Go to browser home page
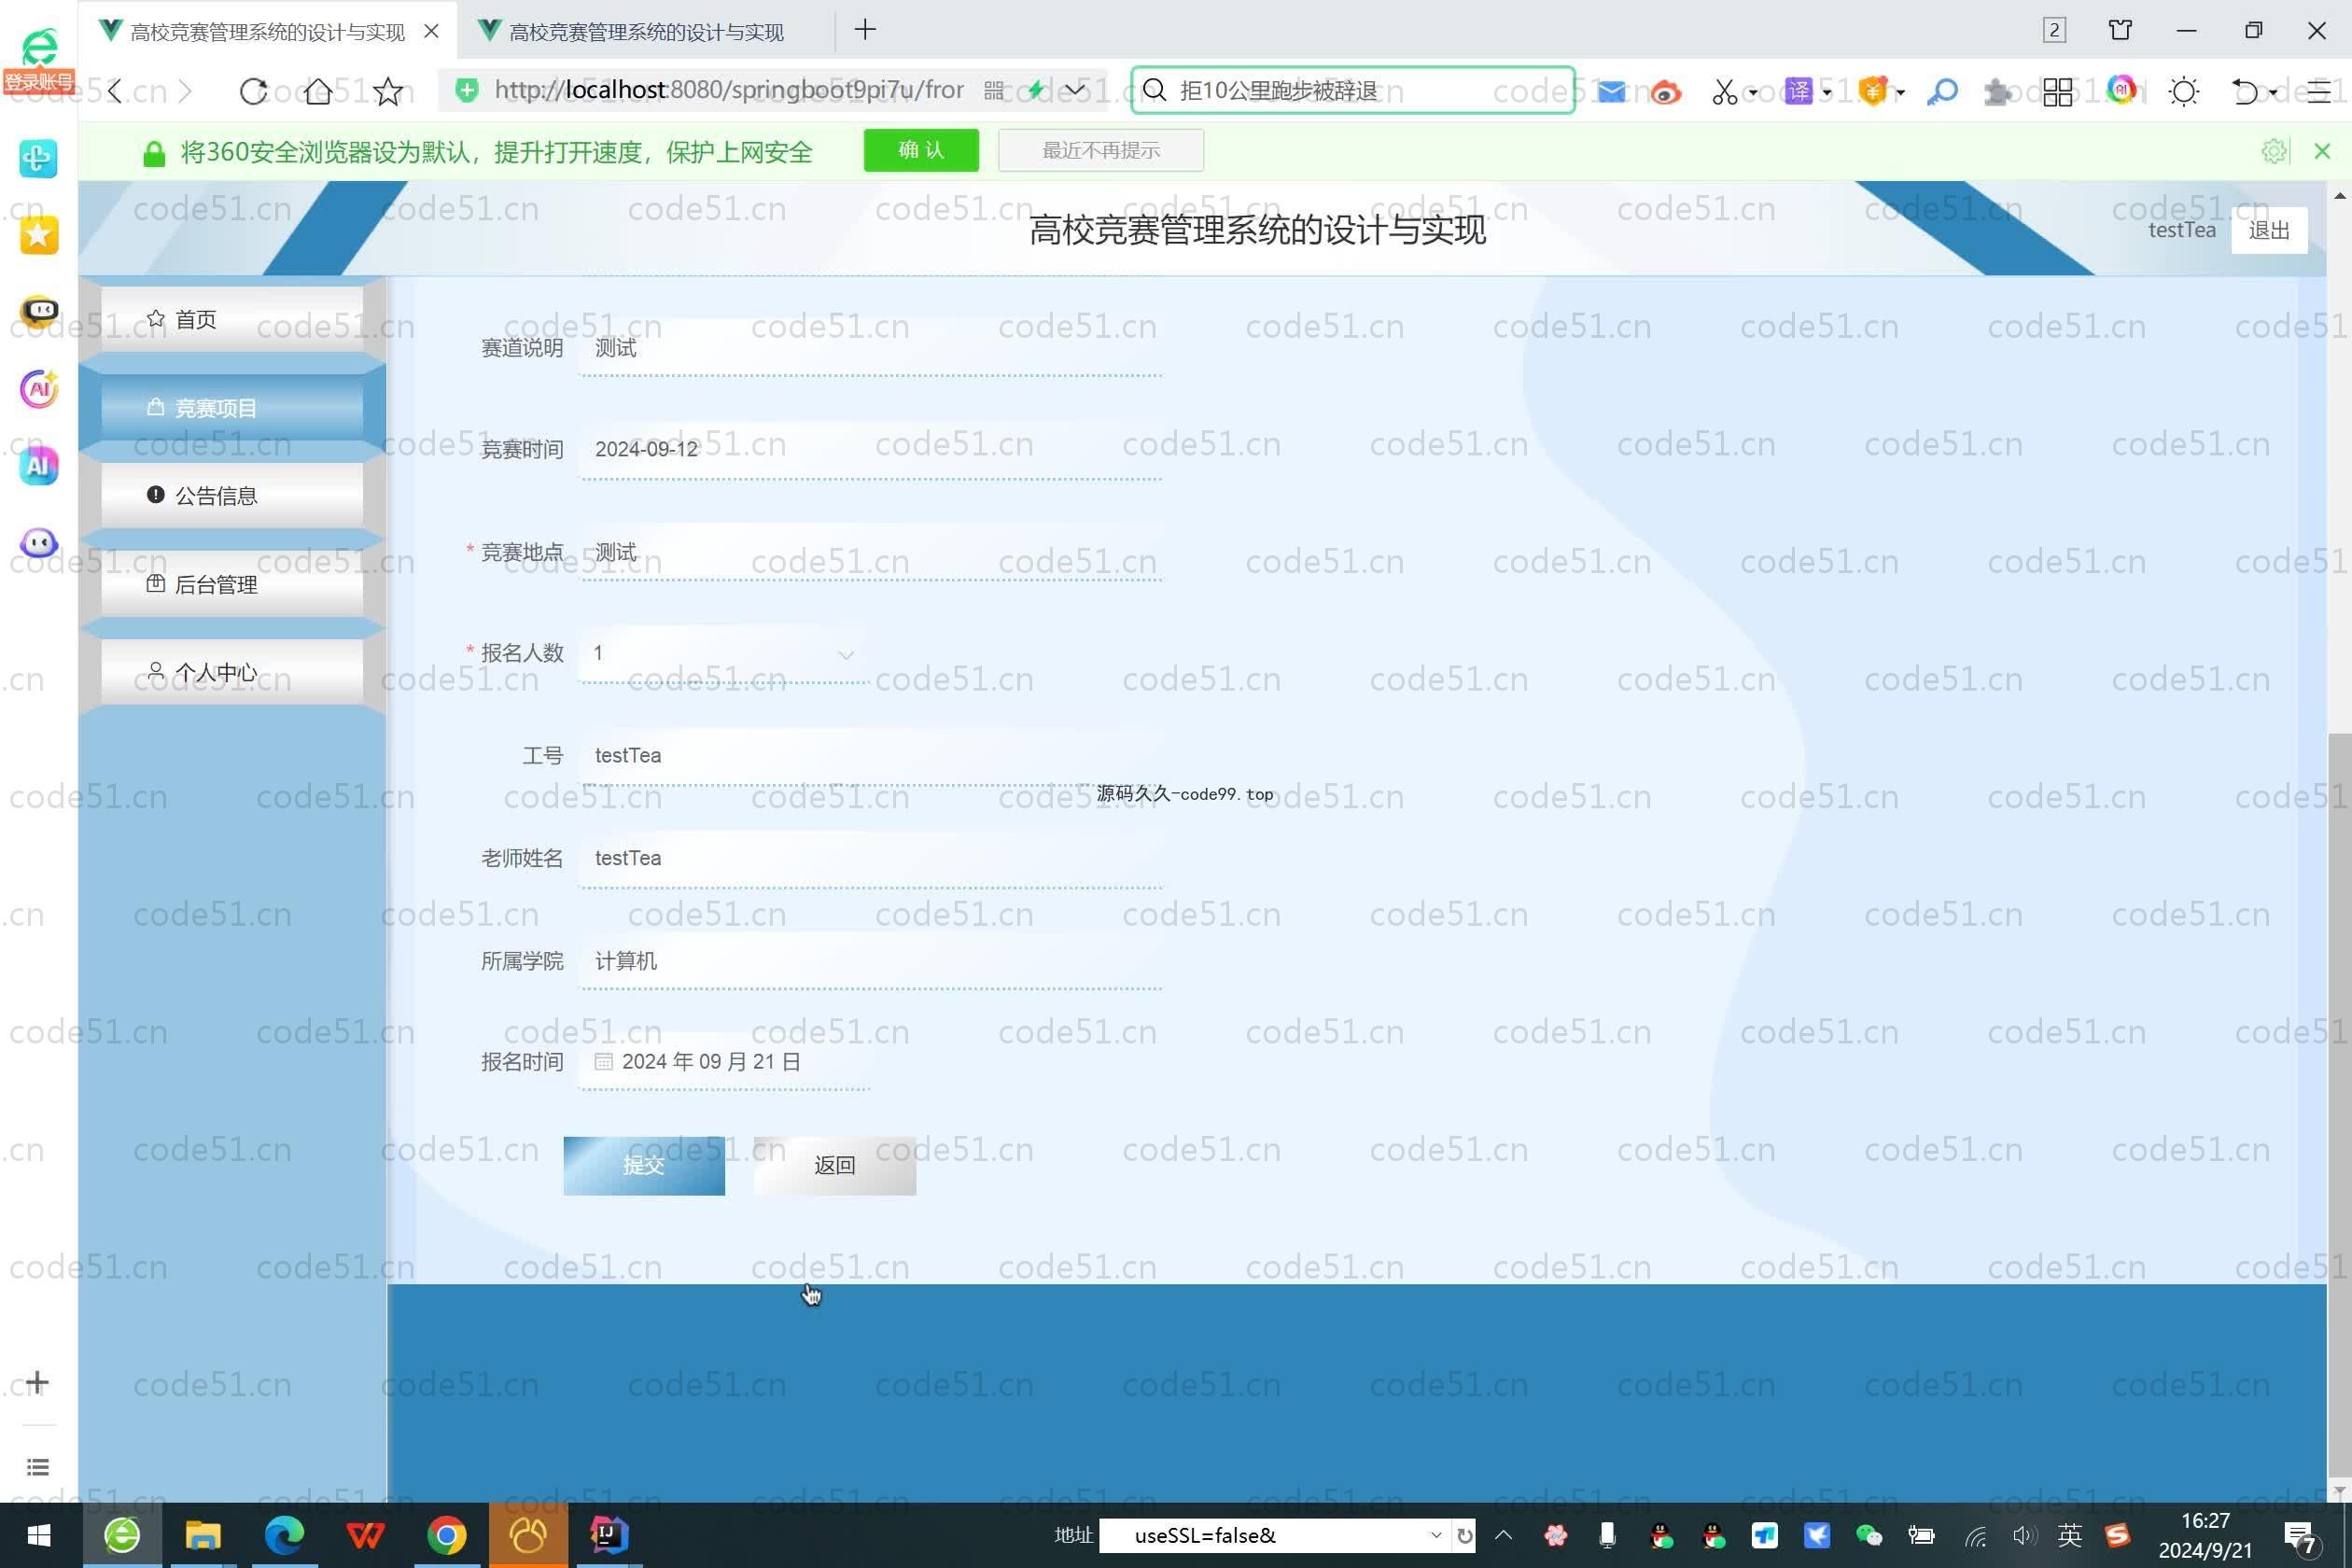The image size is (2352, 1568). [x=319, y=91]
